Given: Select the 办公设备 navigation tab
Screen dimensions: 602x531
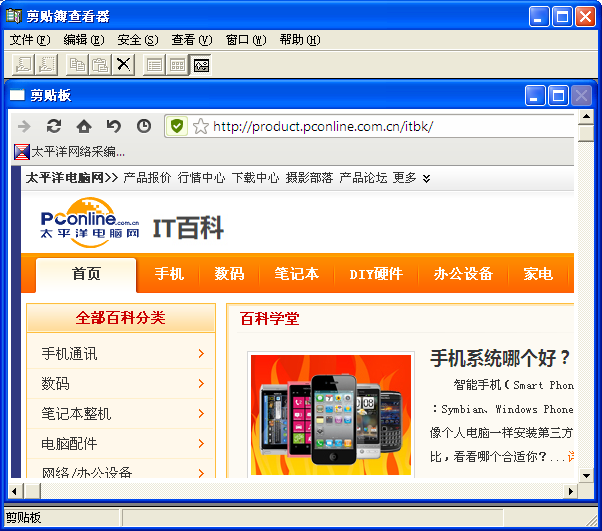Looking at the screenshot, I should [463, 274].
